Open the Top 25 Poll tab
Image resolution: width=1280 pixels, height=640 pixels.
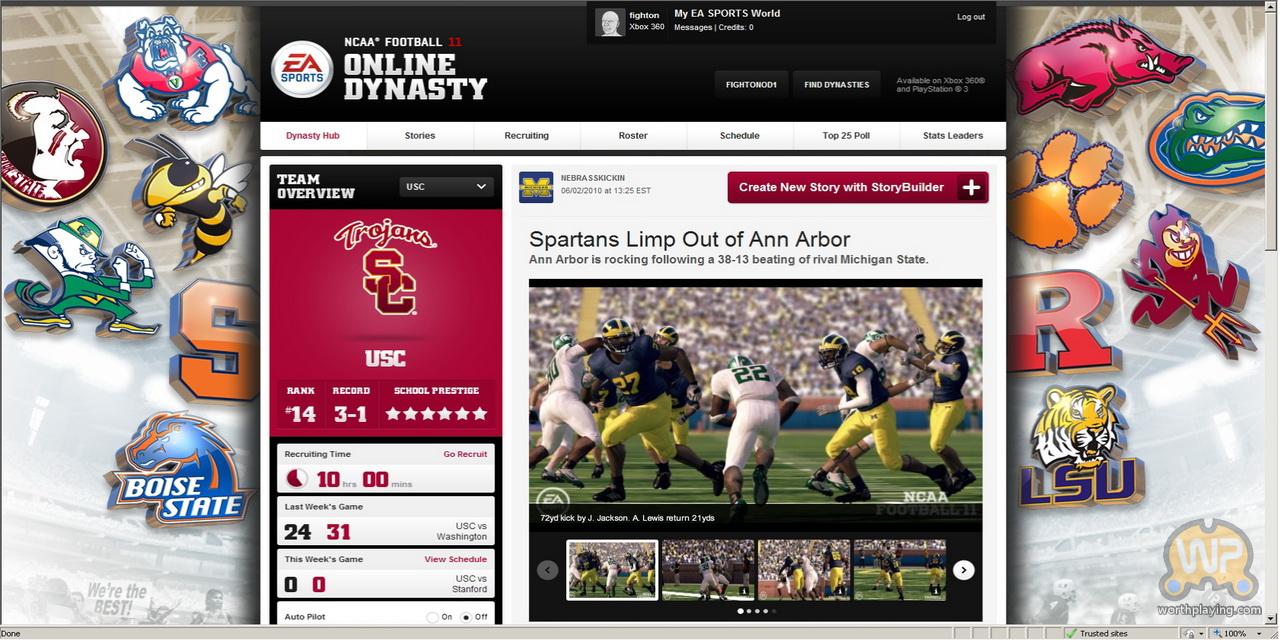(x=846, y=136)
